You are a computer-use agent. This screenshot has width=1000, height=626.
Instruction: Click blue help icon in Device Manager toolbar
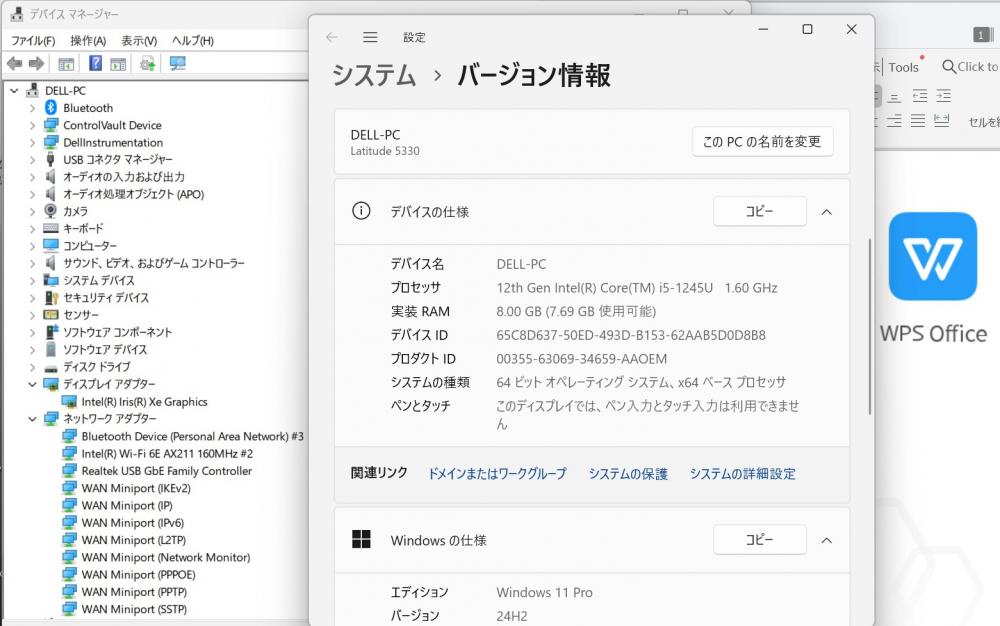[95, 63]
